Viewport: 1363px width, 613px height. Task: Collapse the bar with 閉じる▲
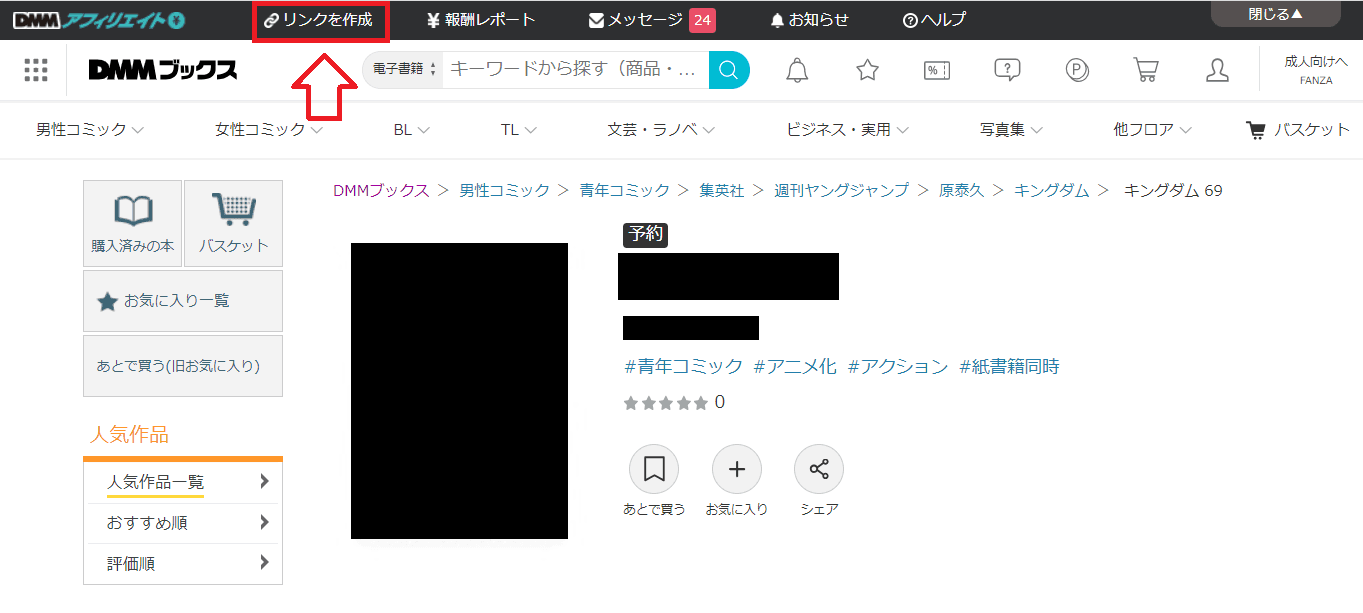tap(1275, 13)
